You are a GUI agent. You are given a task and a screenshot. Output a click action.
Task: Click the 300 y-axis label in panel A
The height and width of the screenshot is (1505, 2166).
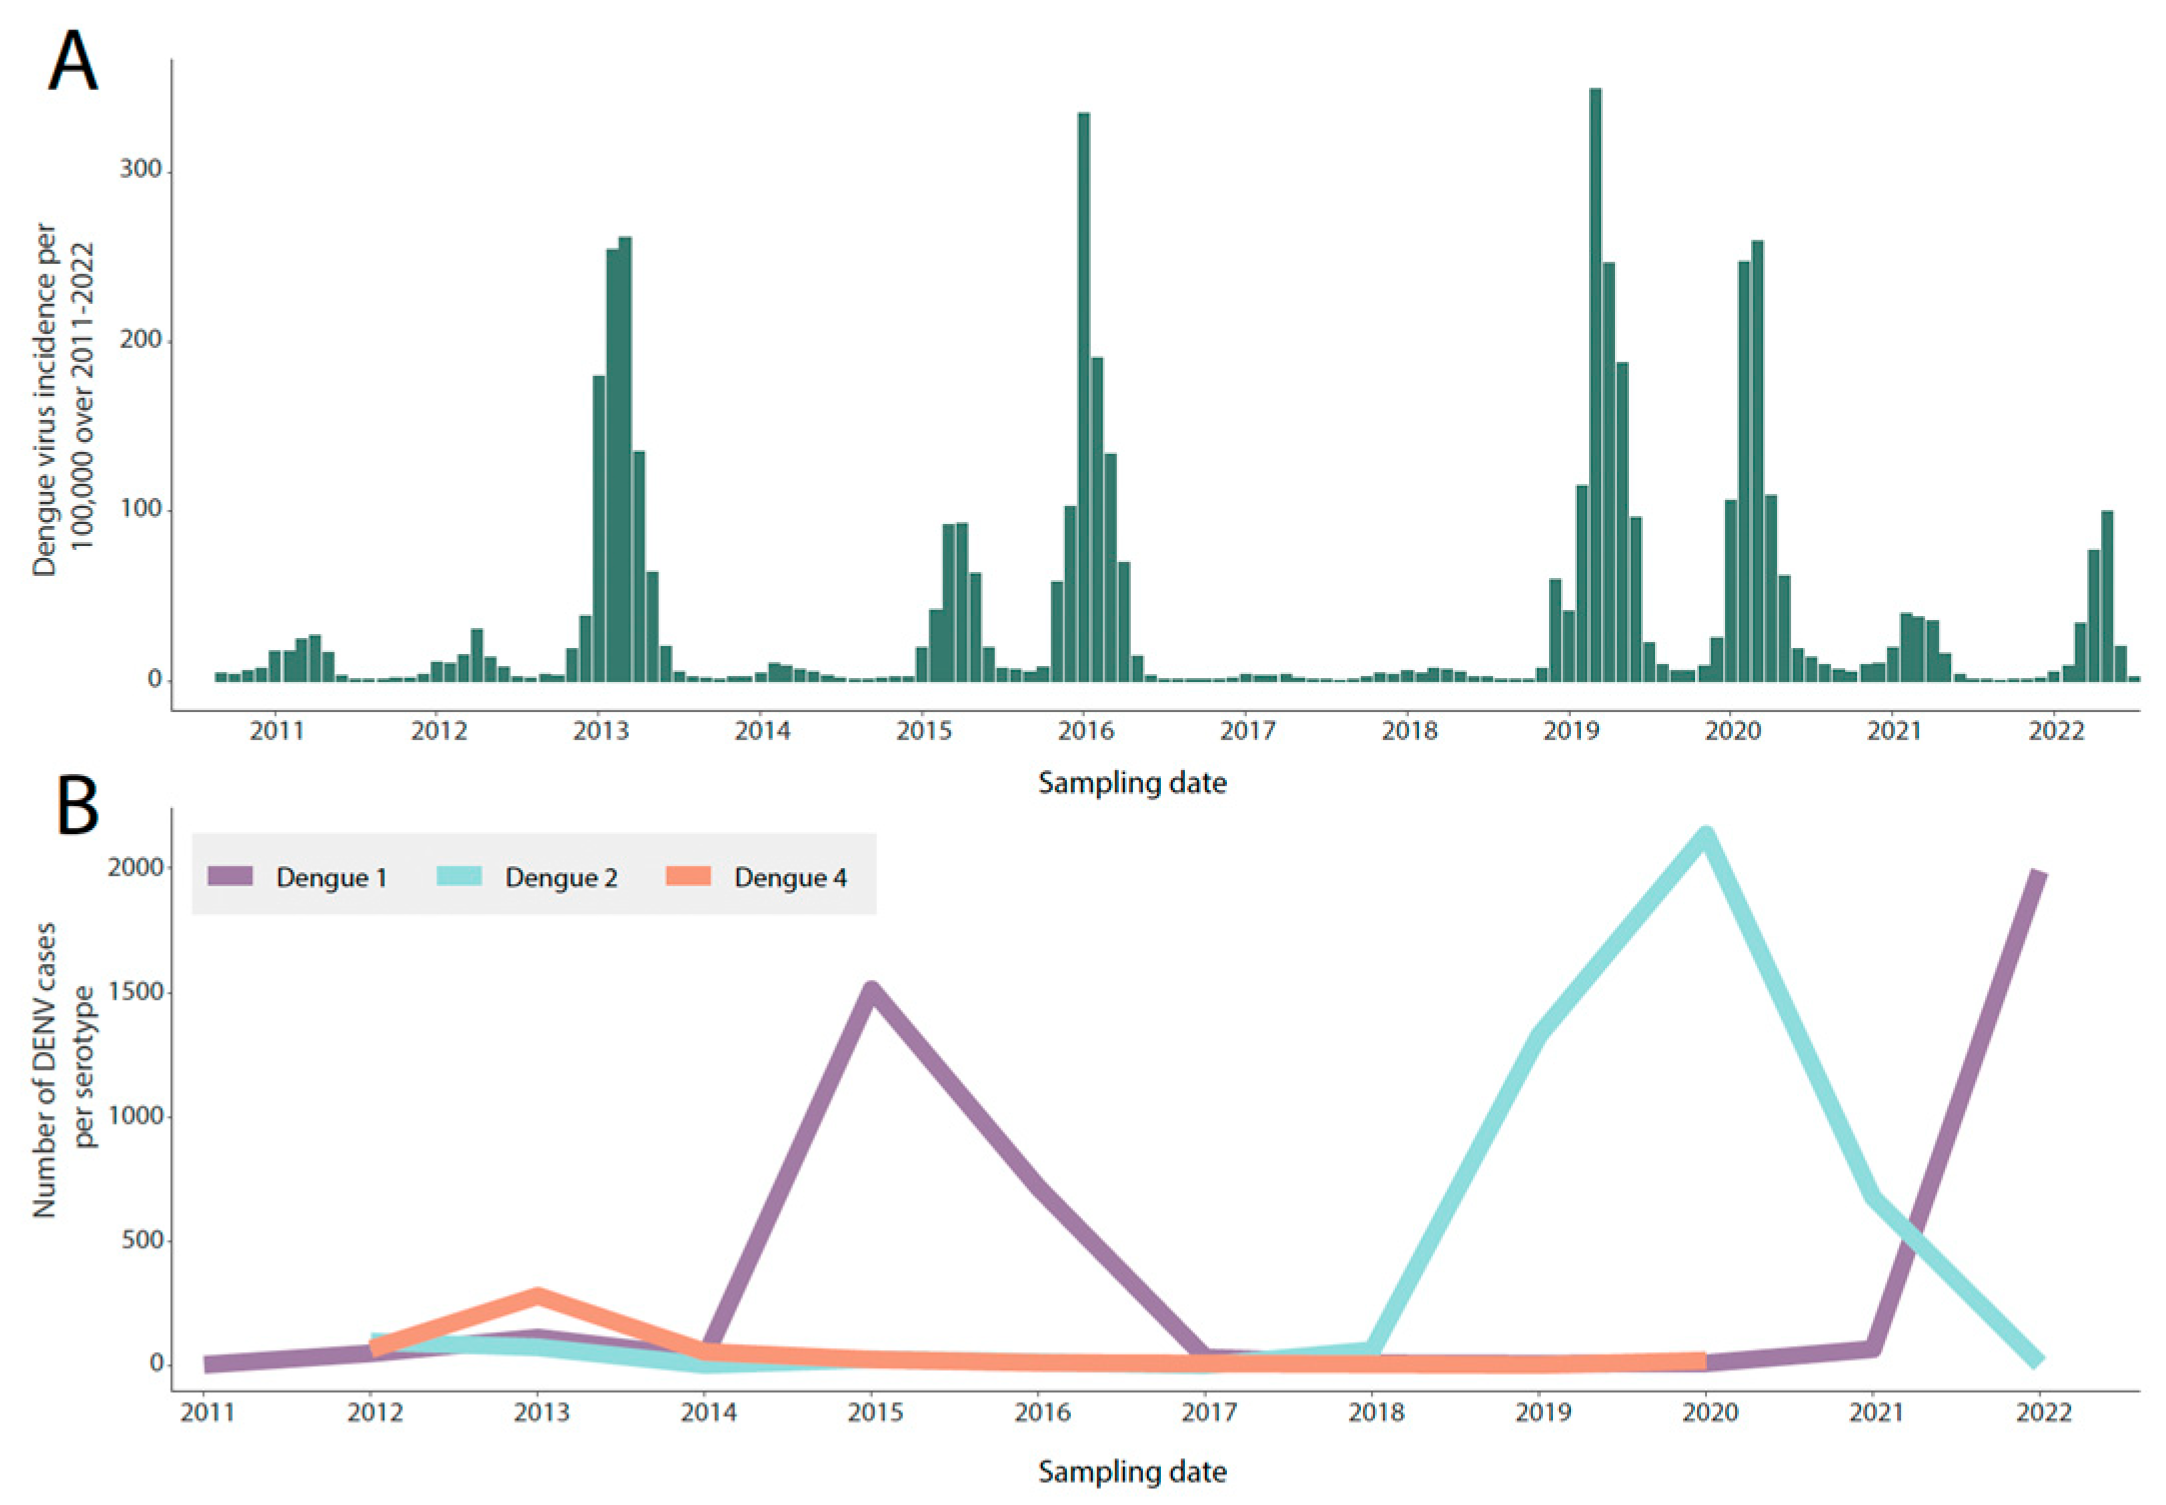tap(140, 169)
